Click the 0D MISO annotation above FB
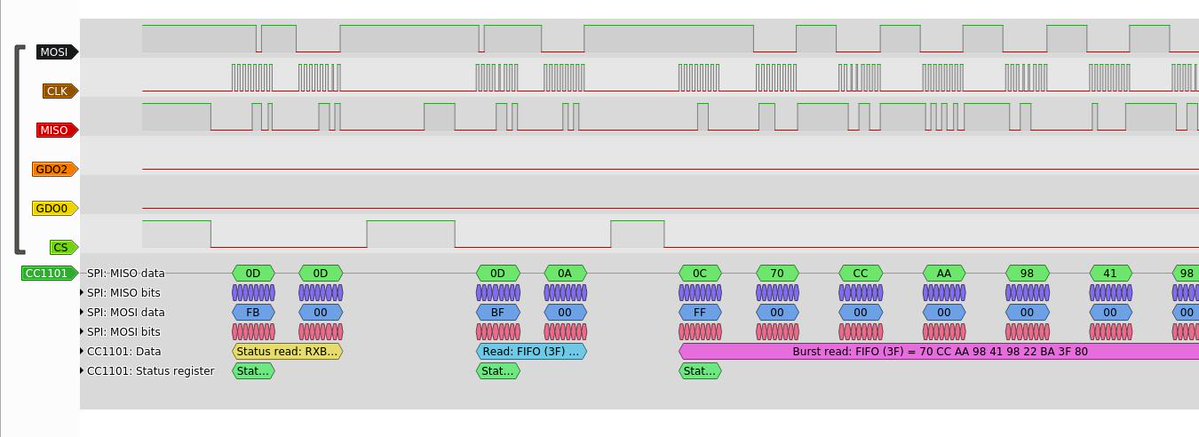The width and height of the screenshot is (1199, 437). coord(253,273)
